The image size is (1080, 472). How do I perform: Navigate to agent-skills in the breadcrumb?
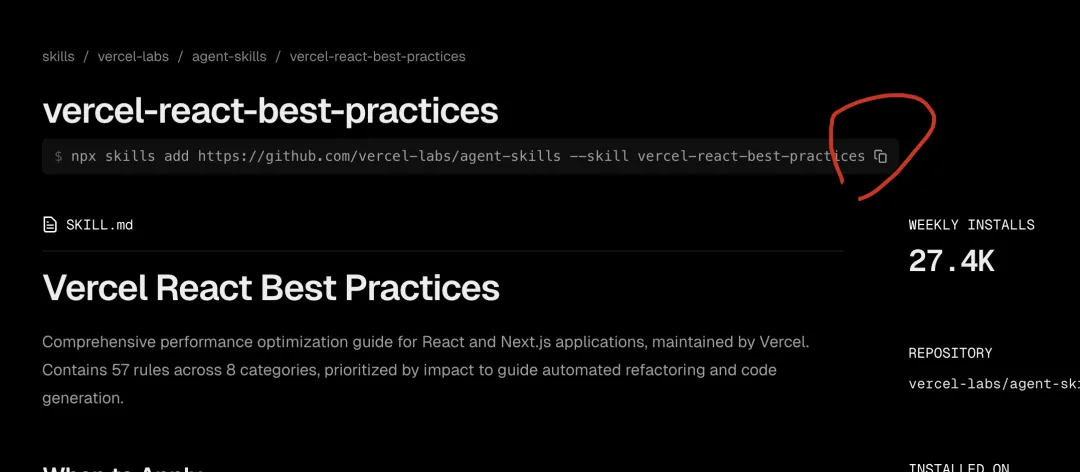[x=228, y=57]
